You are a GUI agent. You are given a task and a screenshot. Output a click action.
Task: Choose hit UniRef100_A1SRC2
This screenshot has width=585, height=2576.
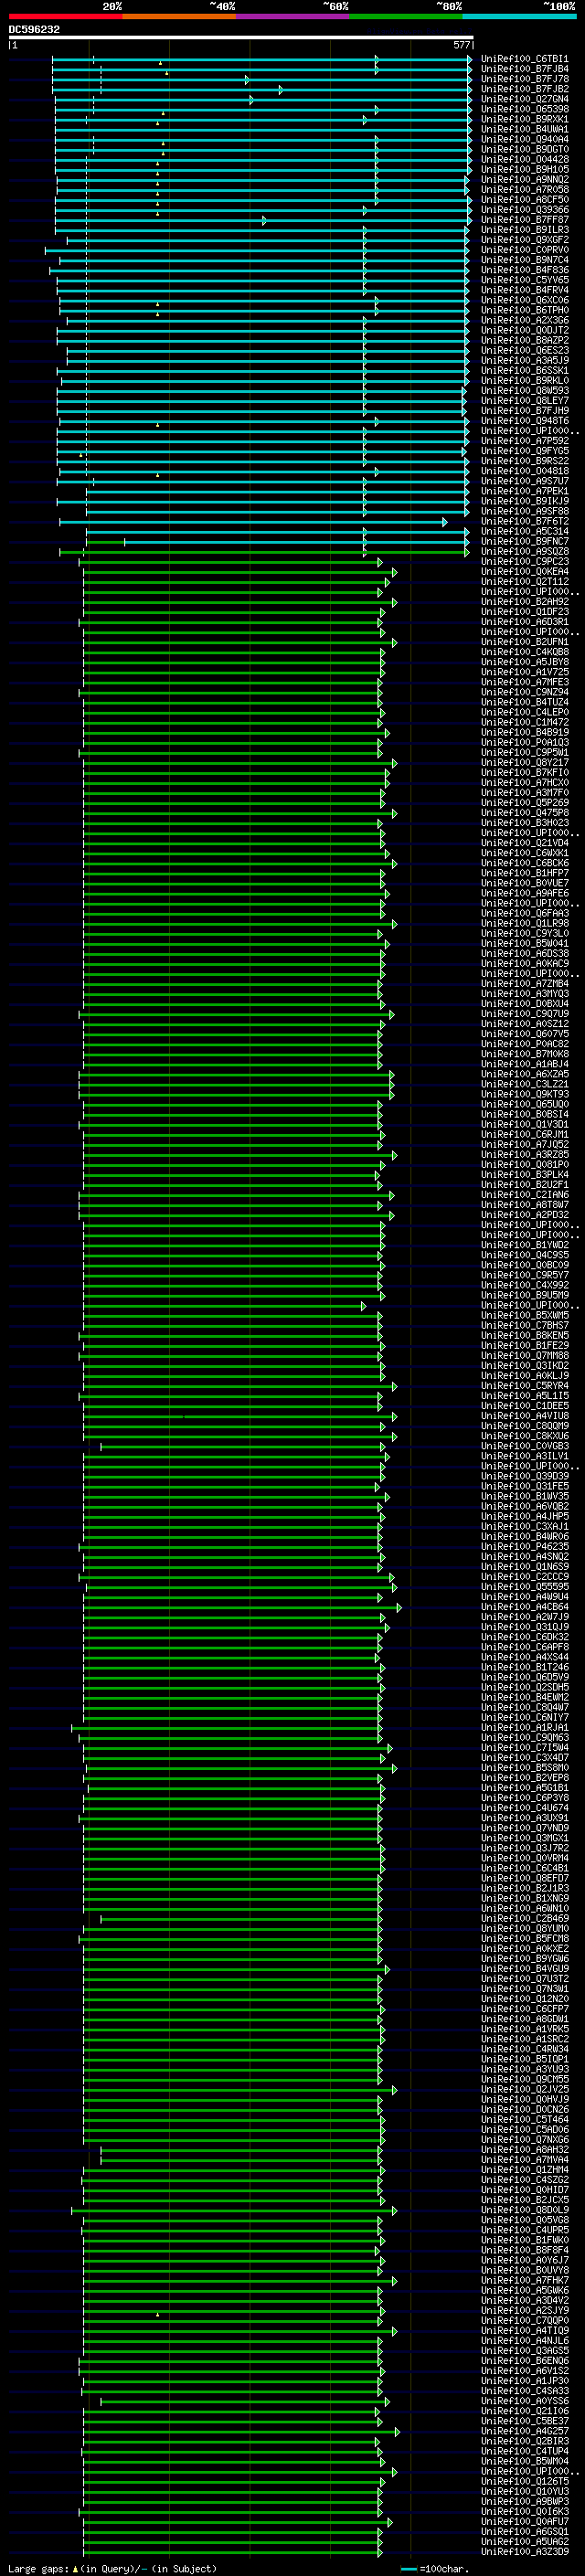click(x=525, y=2038)
